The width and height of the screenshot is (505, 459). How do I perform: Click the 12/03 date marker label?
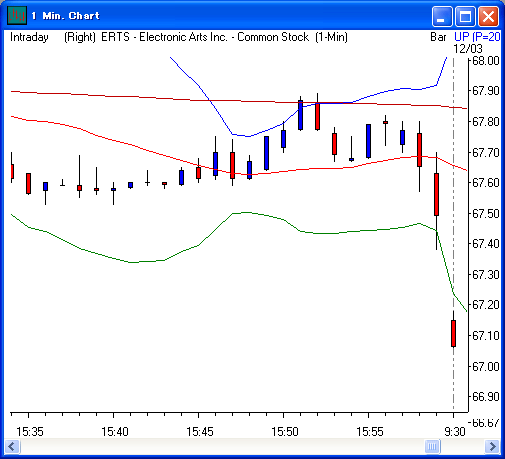pos(468,49)
